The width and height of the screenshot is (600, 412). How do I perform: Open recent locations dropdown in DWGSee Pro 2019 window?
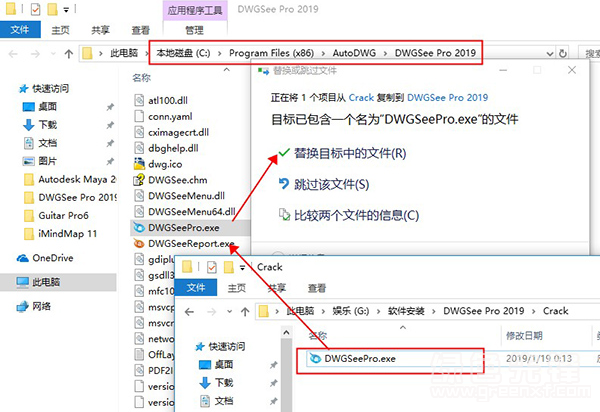pyautogui.click(x=53, y=54)
